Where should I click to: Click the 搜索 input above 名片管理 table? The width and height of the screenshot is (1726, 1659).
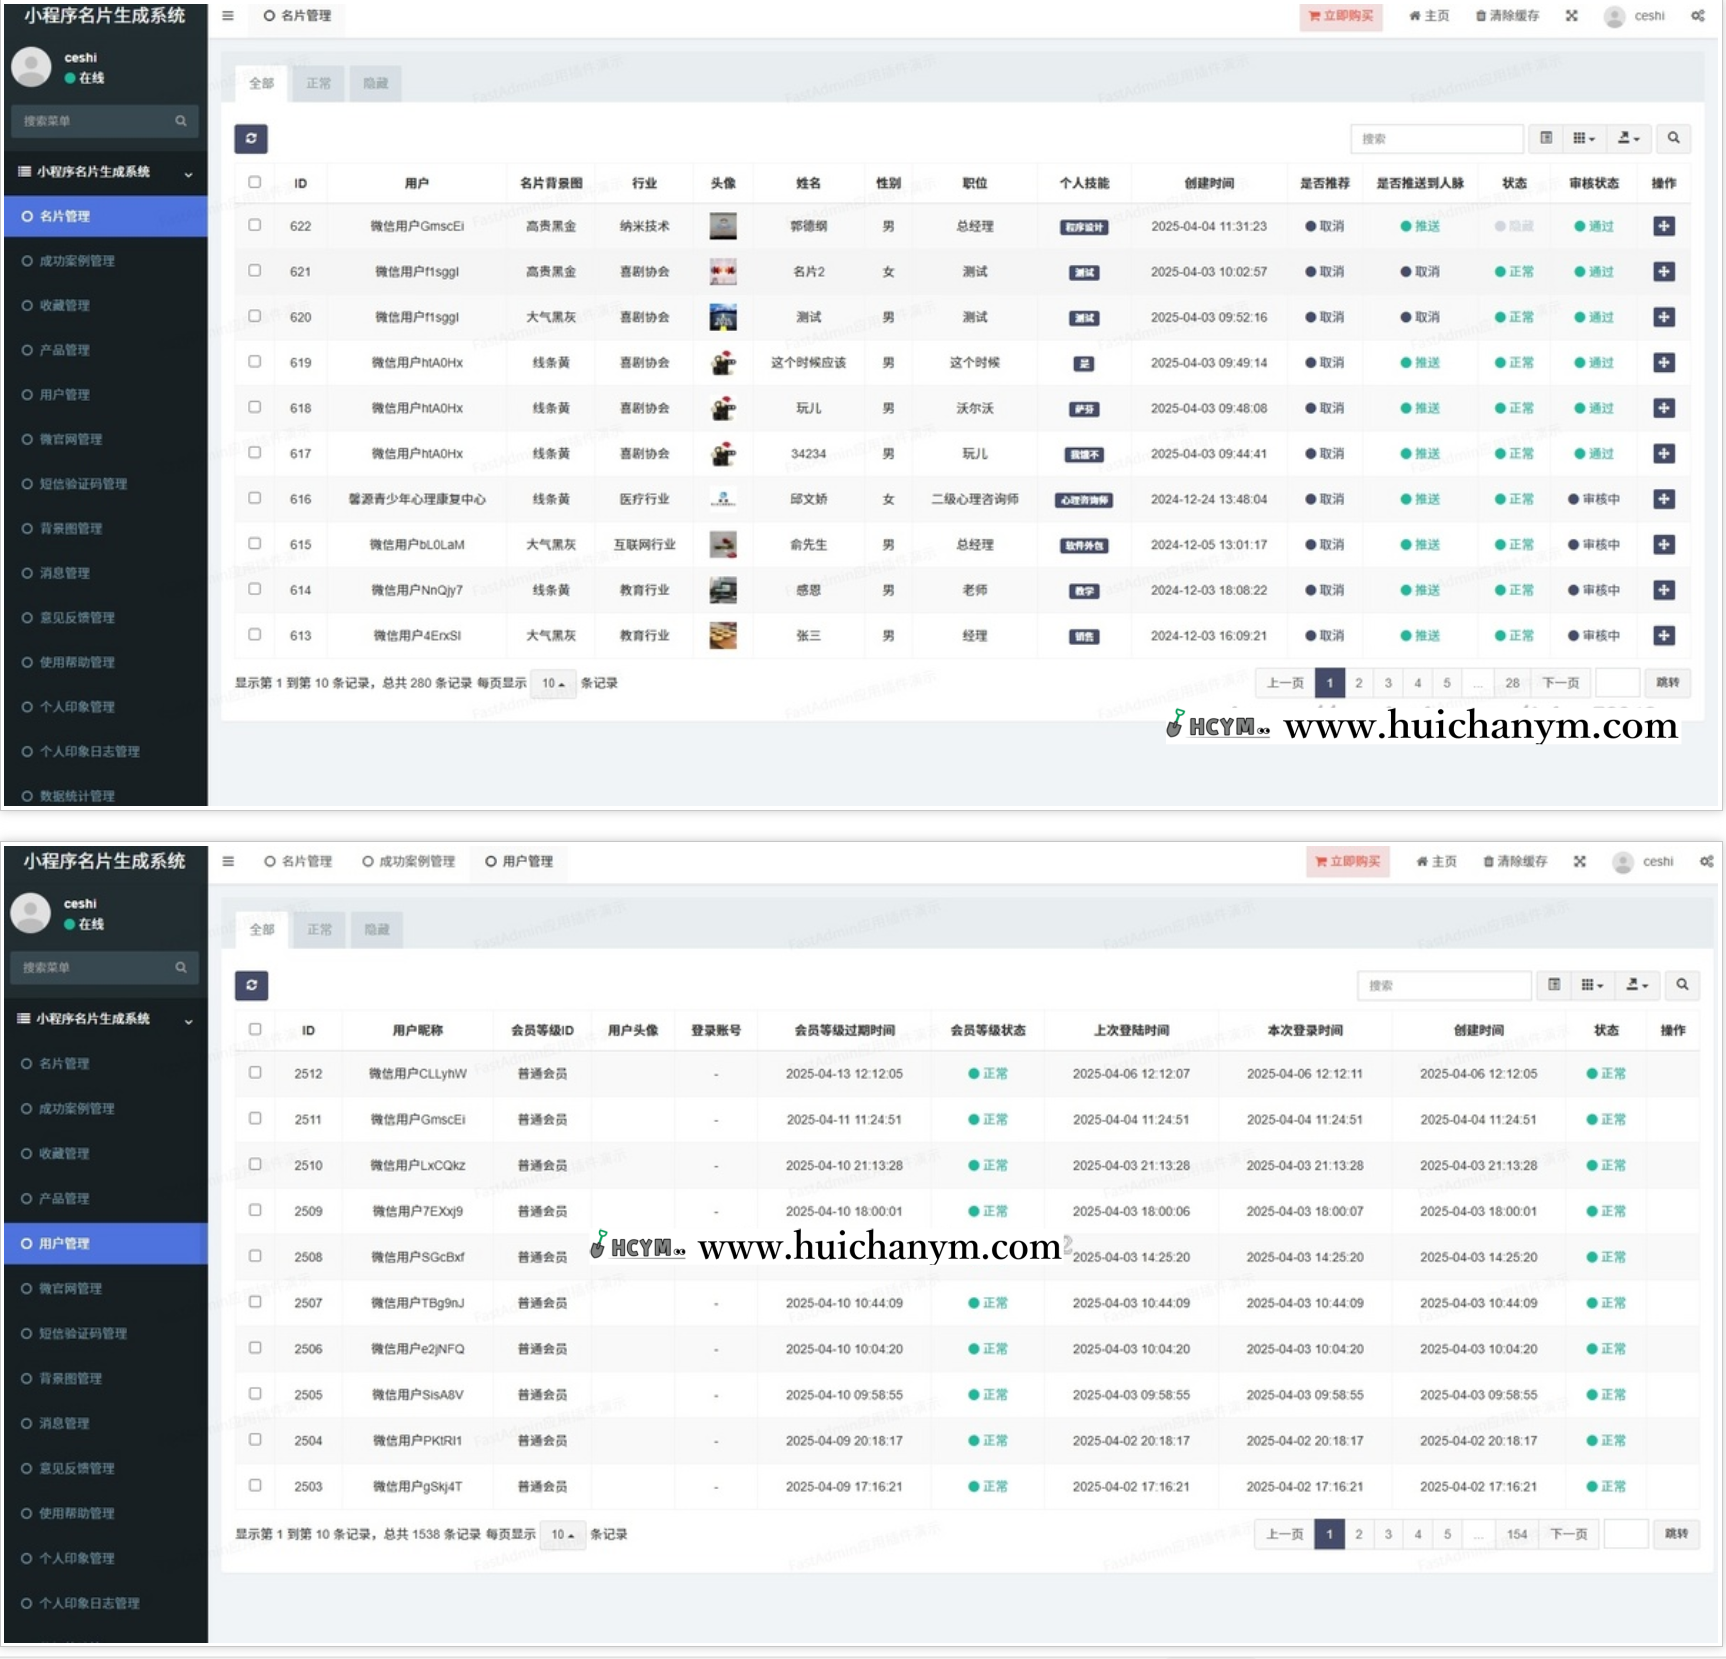[1436, 139]
